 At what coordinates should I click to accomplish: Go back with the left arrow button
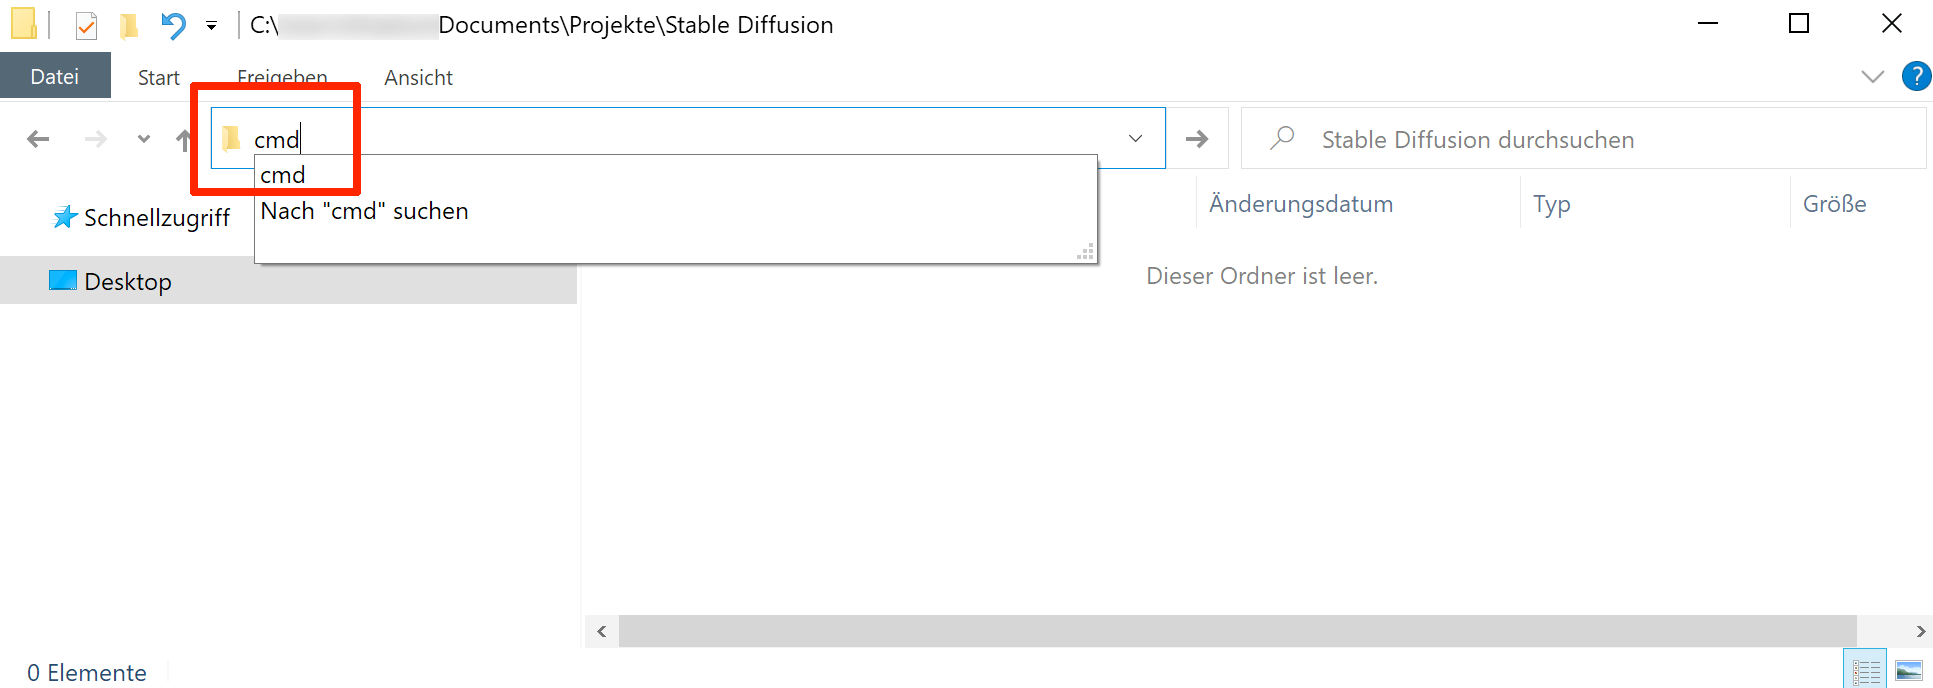coord(38,139)
